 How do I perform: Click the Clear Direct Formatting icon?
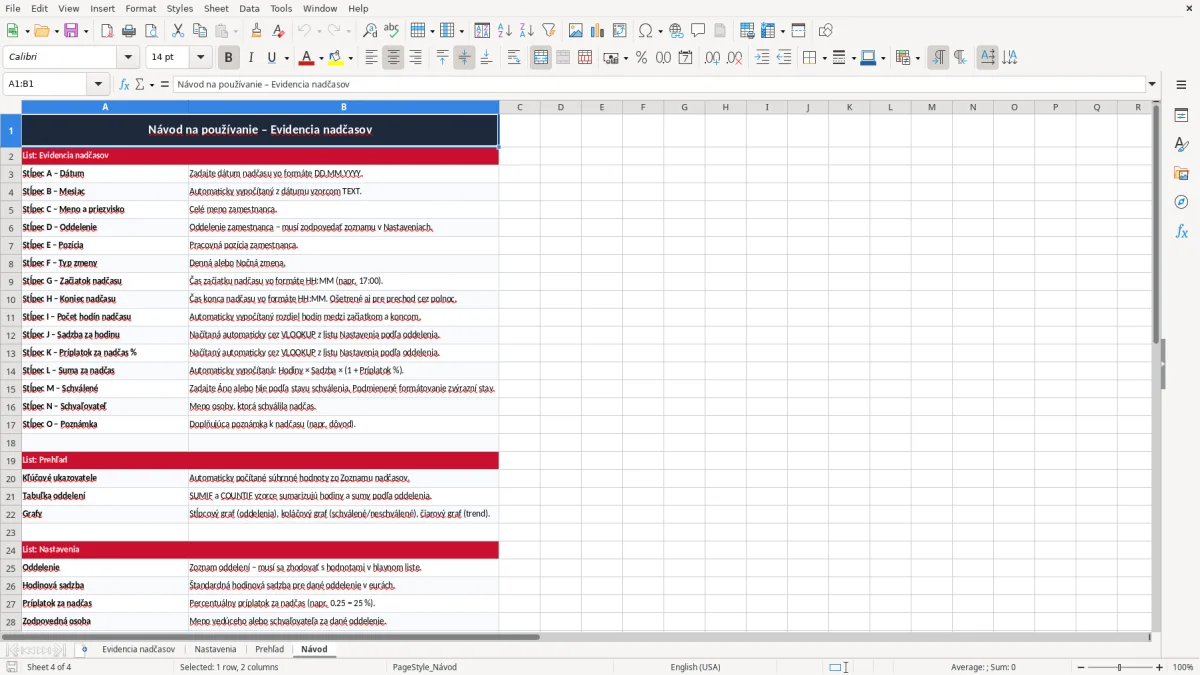pos(278,31)
